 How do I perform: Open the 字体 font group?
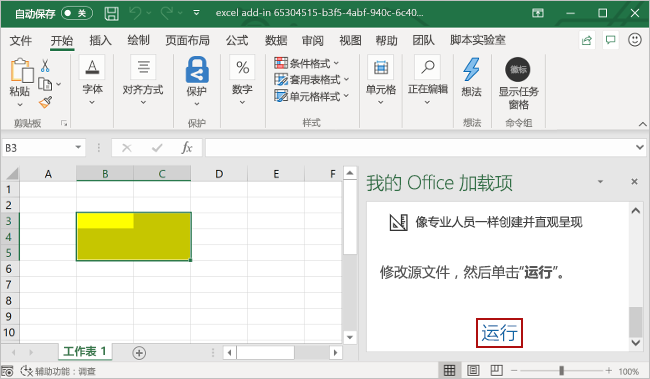(x=92, y=80)
